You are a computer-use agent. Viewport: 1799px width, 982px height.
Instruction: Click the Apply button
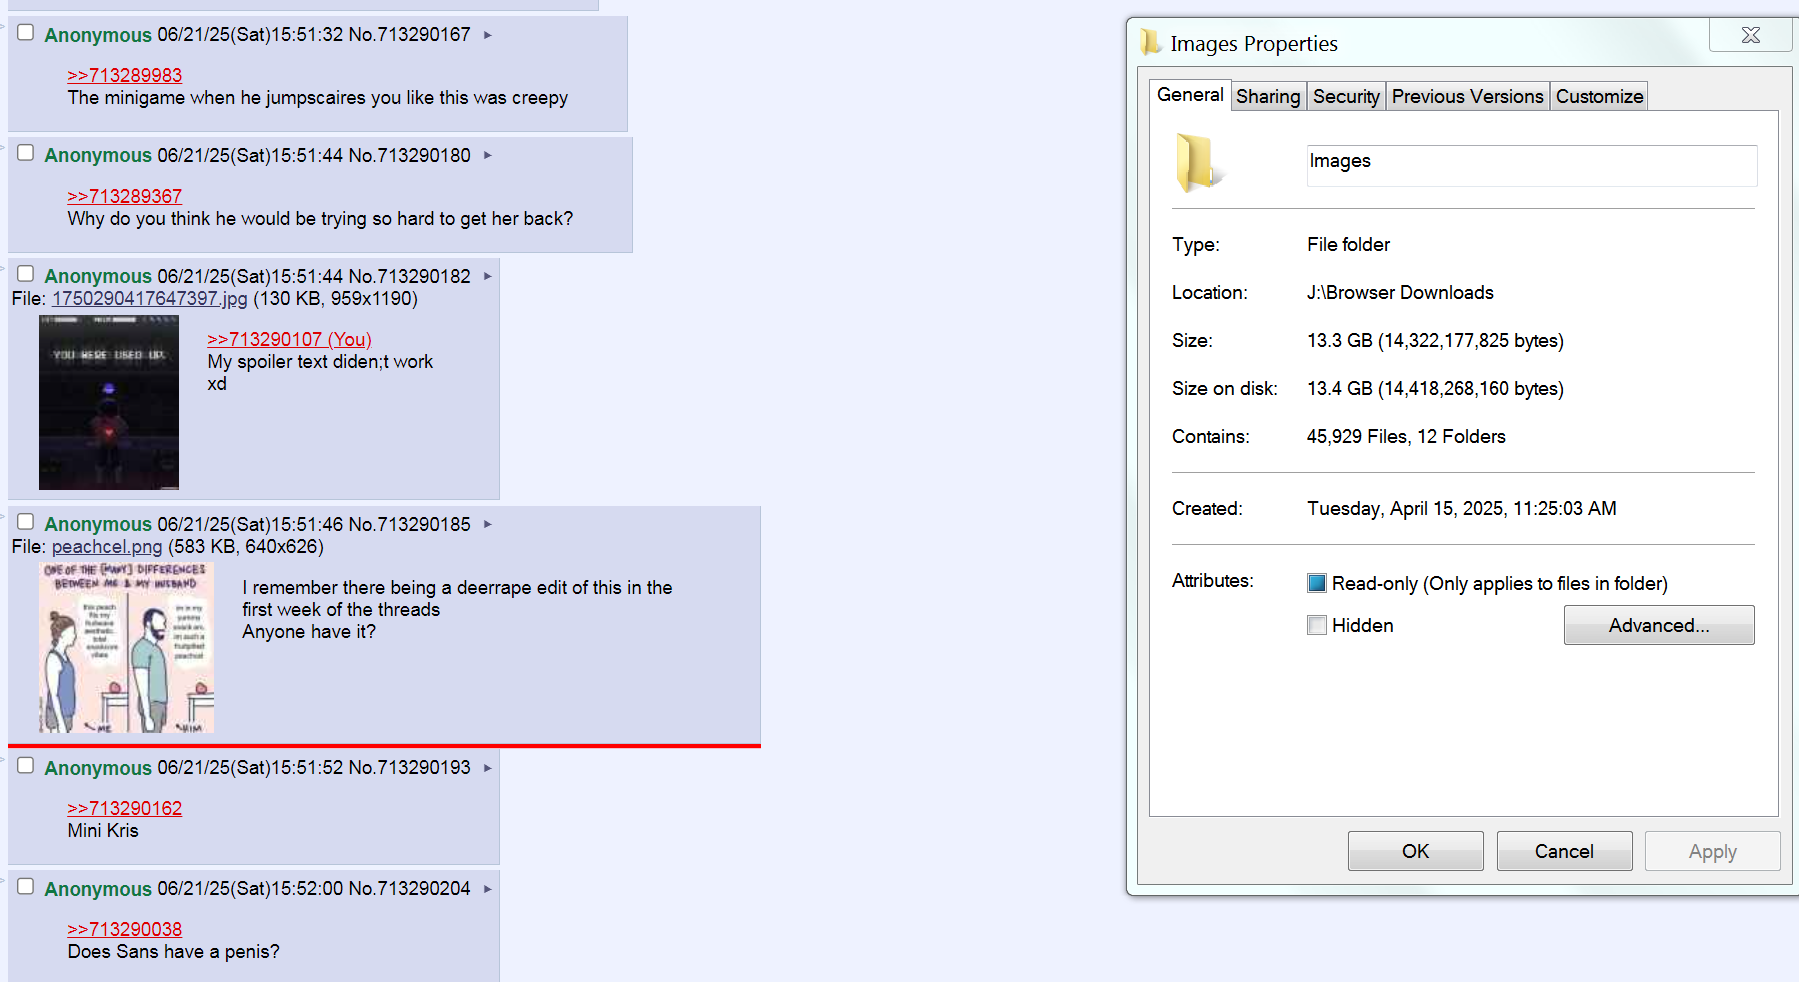tap(1712, 851)
